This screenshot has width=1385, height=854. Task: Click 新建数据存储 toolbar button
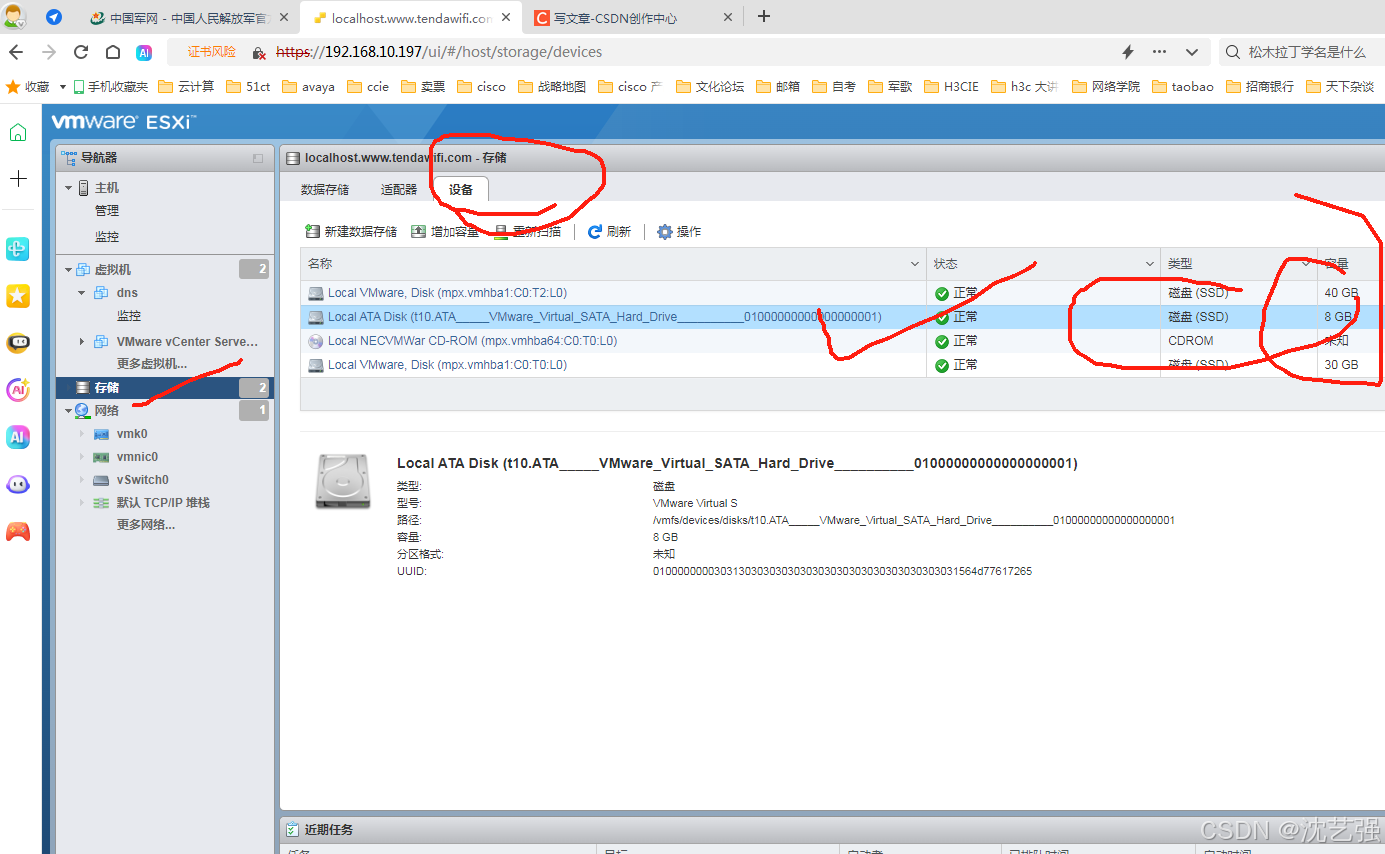[x=351, y=232]
